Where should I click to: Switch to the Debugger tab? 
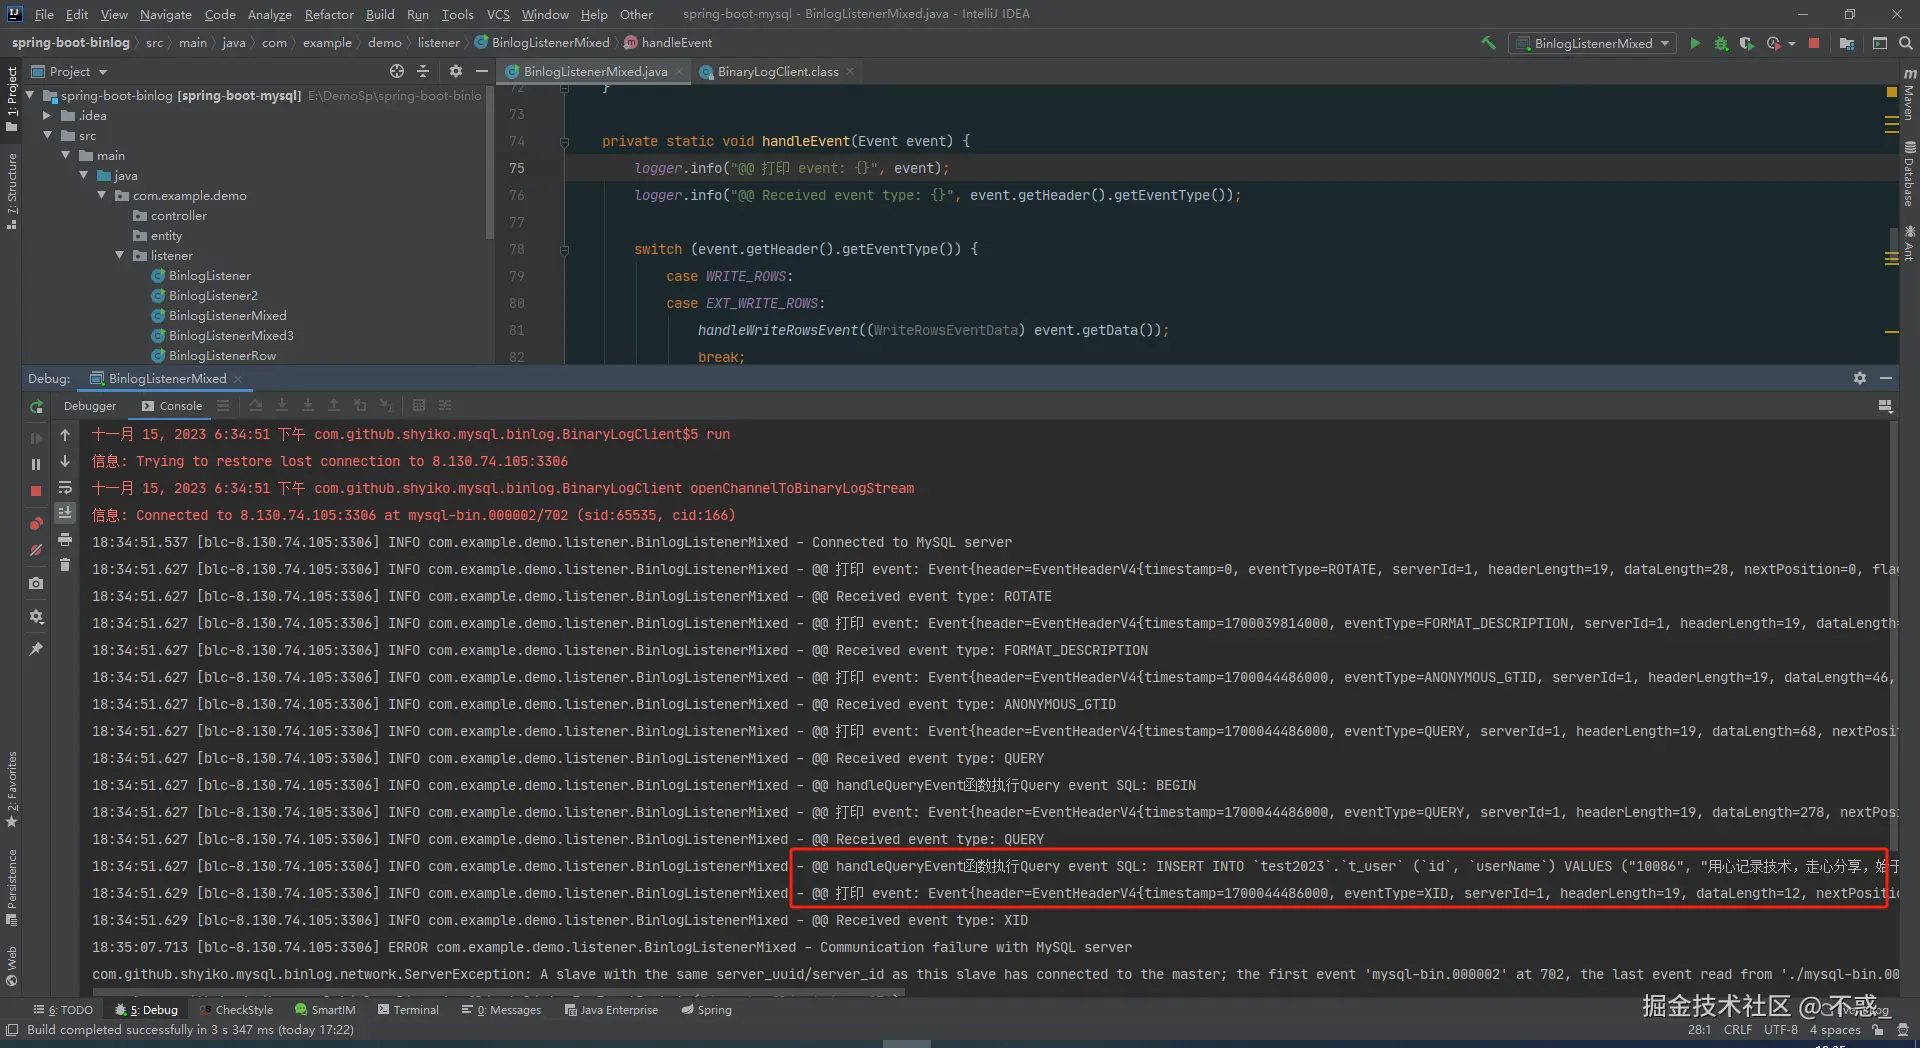point(90,406)
